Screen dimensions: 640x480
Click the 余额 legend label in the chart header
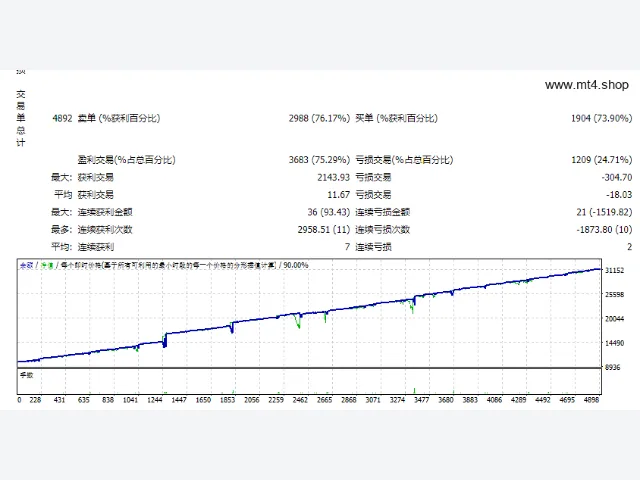click(x=26, y=265)
